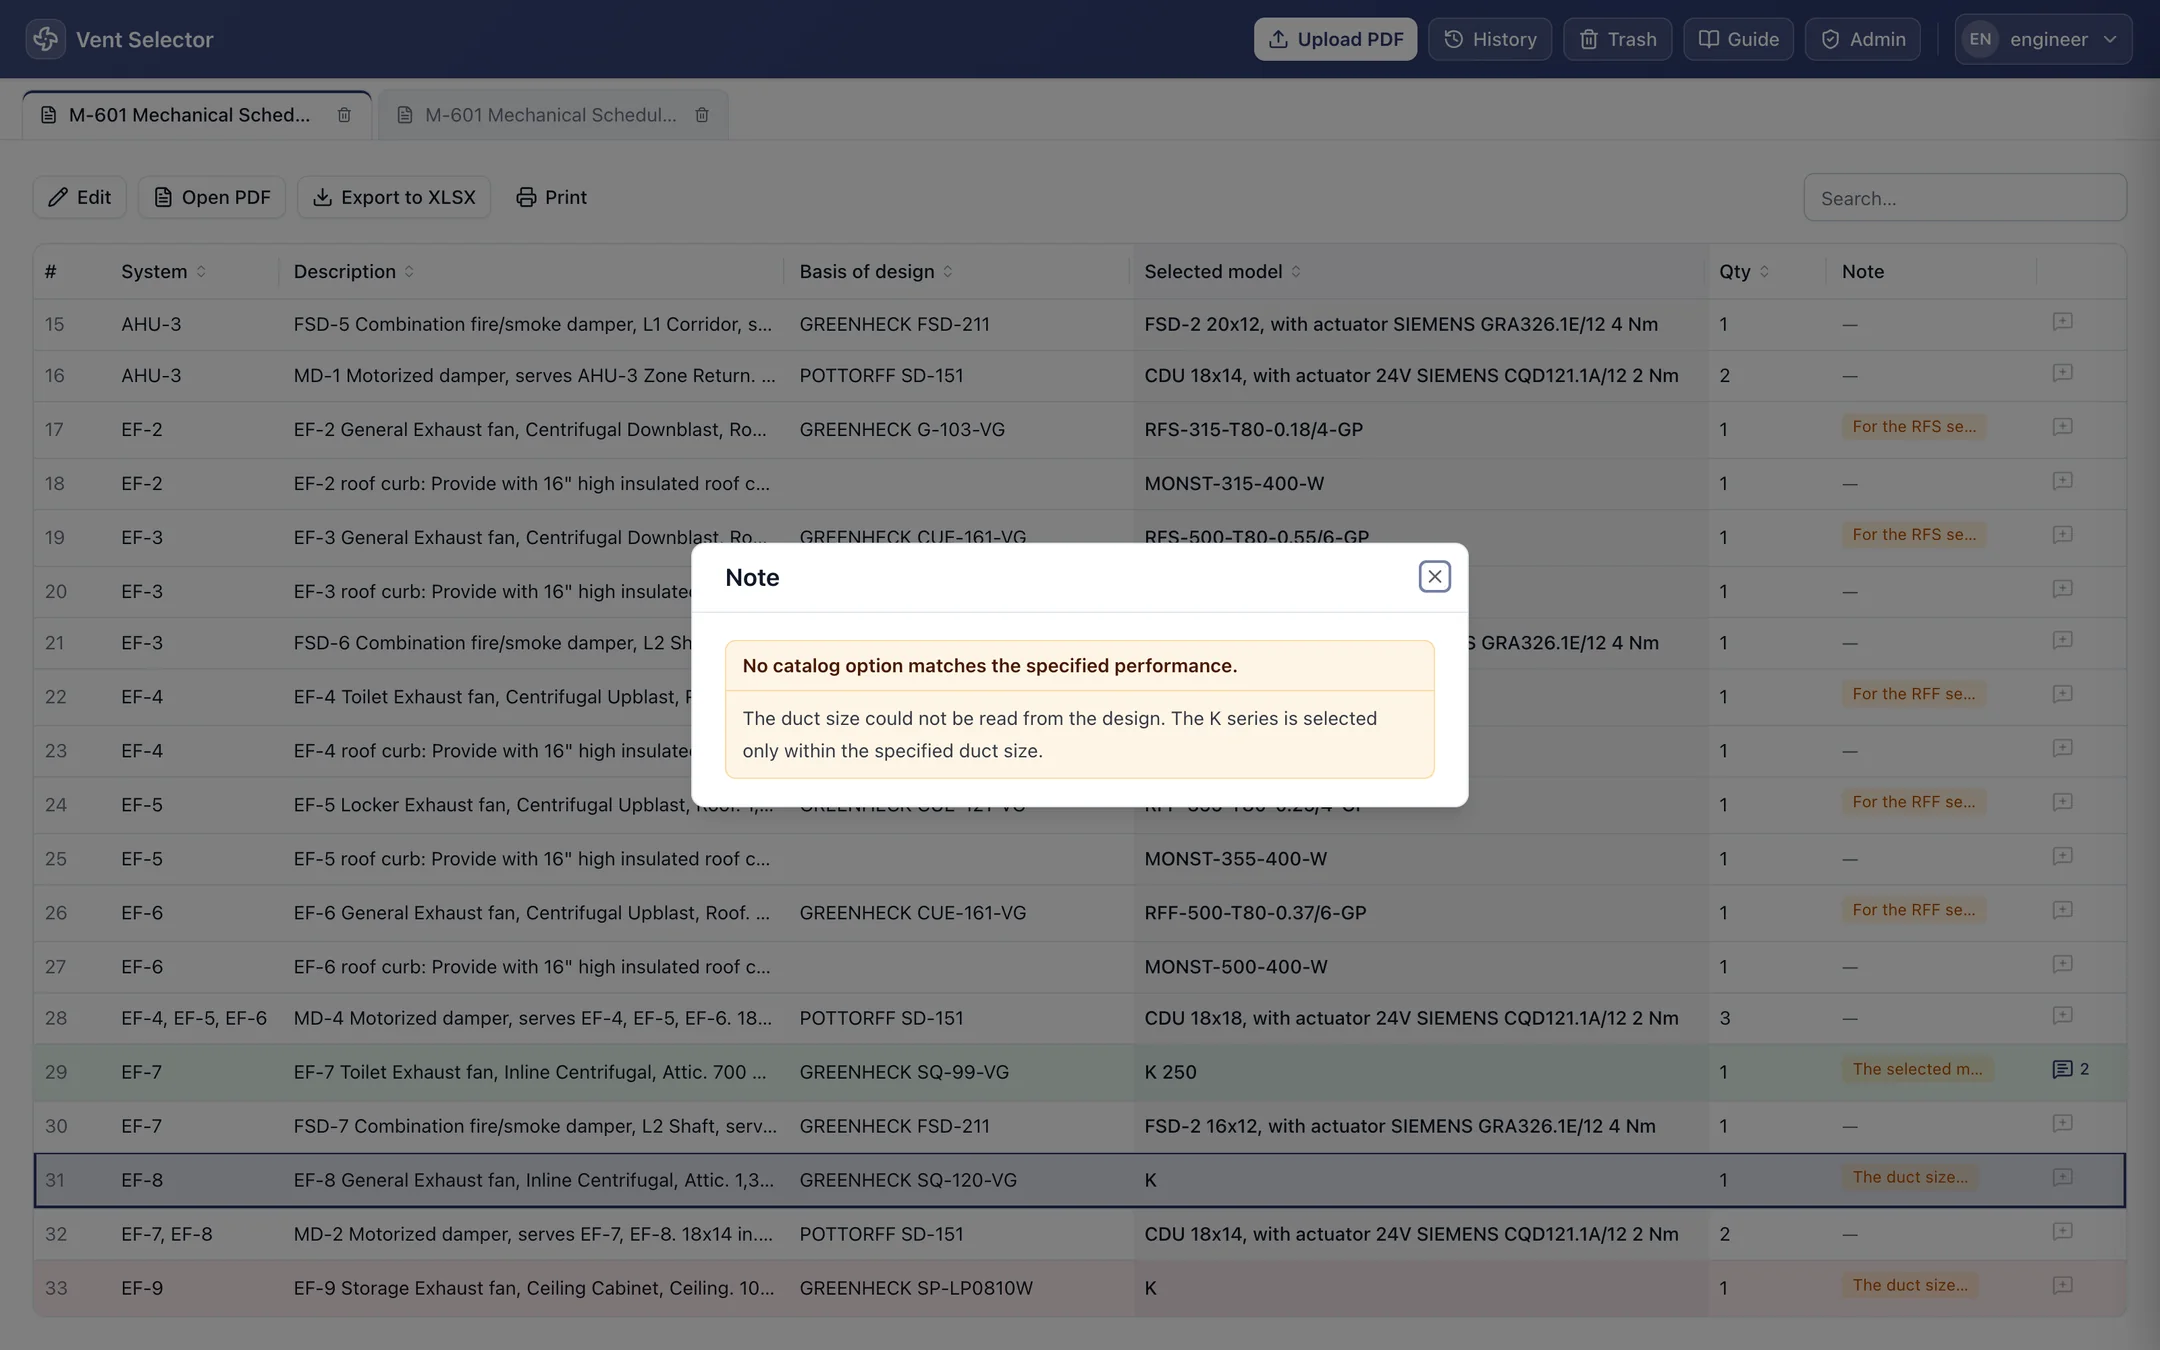The height and width of the screenshot is (1350, 2160).
Task: Click the Vent Selector fan logo
Action: coord(45,39)
